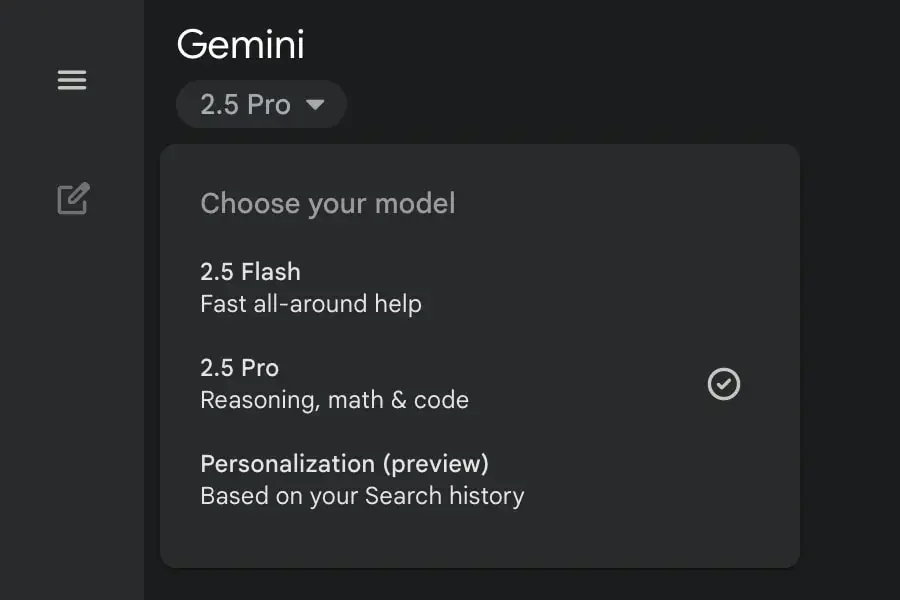Start a new chat with the compose icon
Image resolution: width=900 pixels, height=600 pixels.
(x=73, y=199)
